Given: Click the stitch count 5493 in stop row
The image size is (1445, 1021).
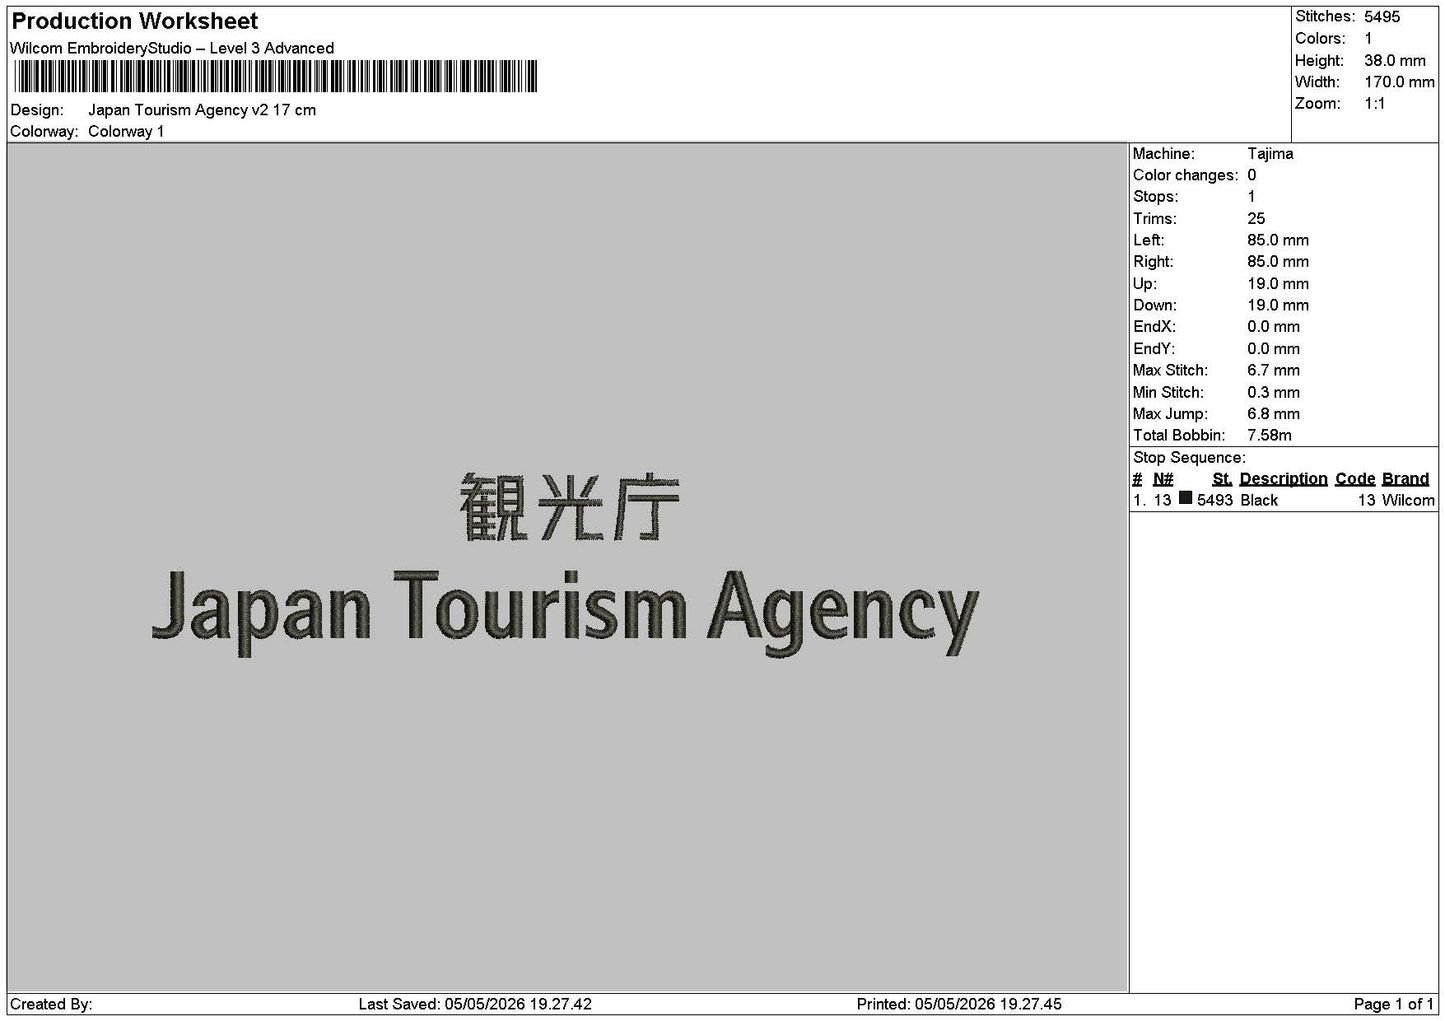Looking at the screenshot, I should click(x=1215, y=500).
